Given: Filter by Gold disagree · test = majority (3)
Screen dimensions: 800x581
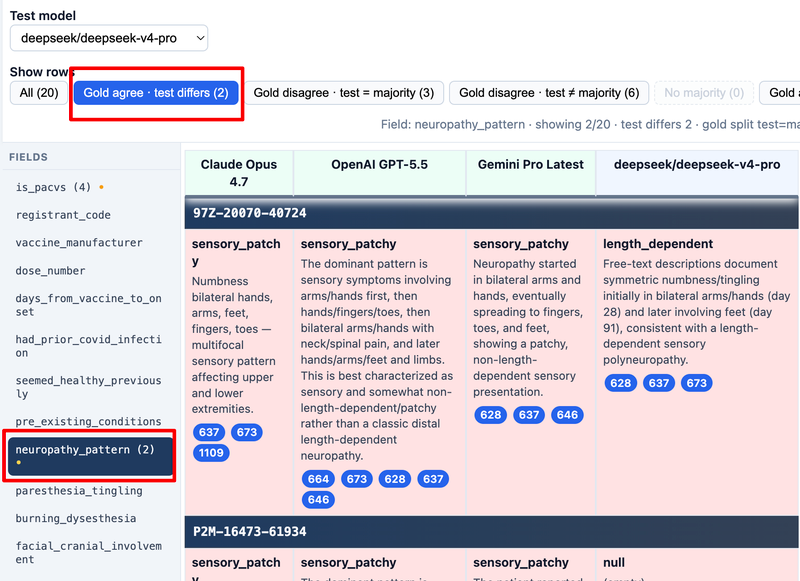Looking at the screenshot, I should [344, 93].
